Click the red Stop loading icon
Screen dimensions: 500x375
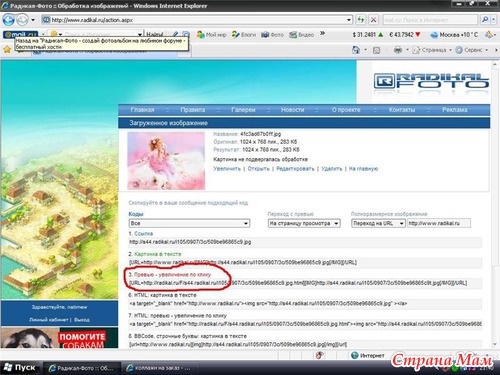tap(374, 20)
